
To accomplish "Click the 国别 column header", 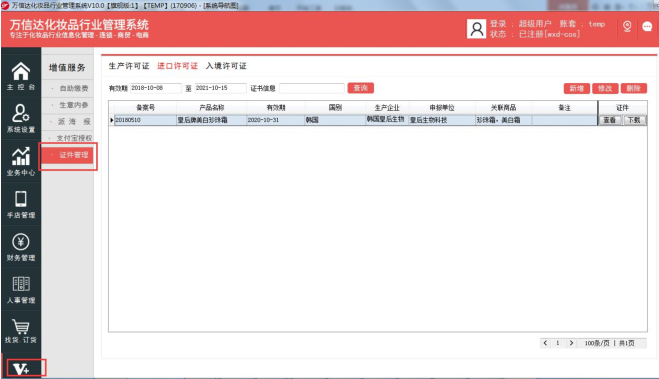I will pos(335,108).
